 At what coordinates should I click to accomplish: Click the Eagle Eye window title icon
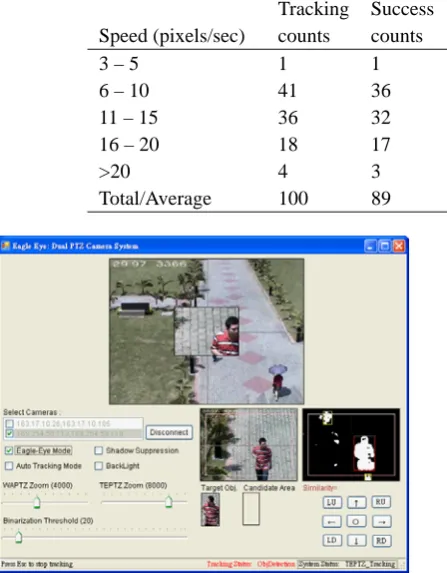pyautogui.click(x=5, y=246)
